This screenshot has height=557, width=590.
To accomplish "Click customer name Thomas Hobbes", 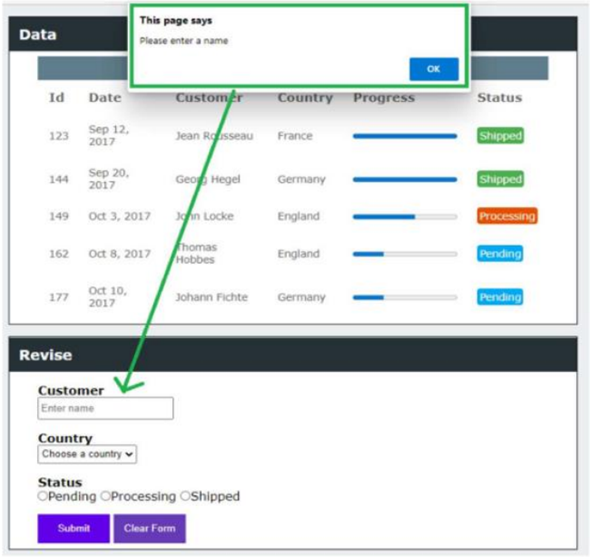I will [196, 253].
